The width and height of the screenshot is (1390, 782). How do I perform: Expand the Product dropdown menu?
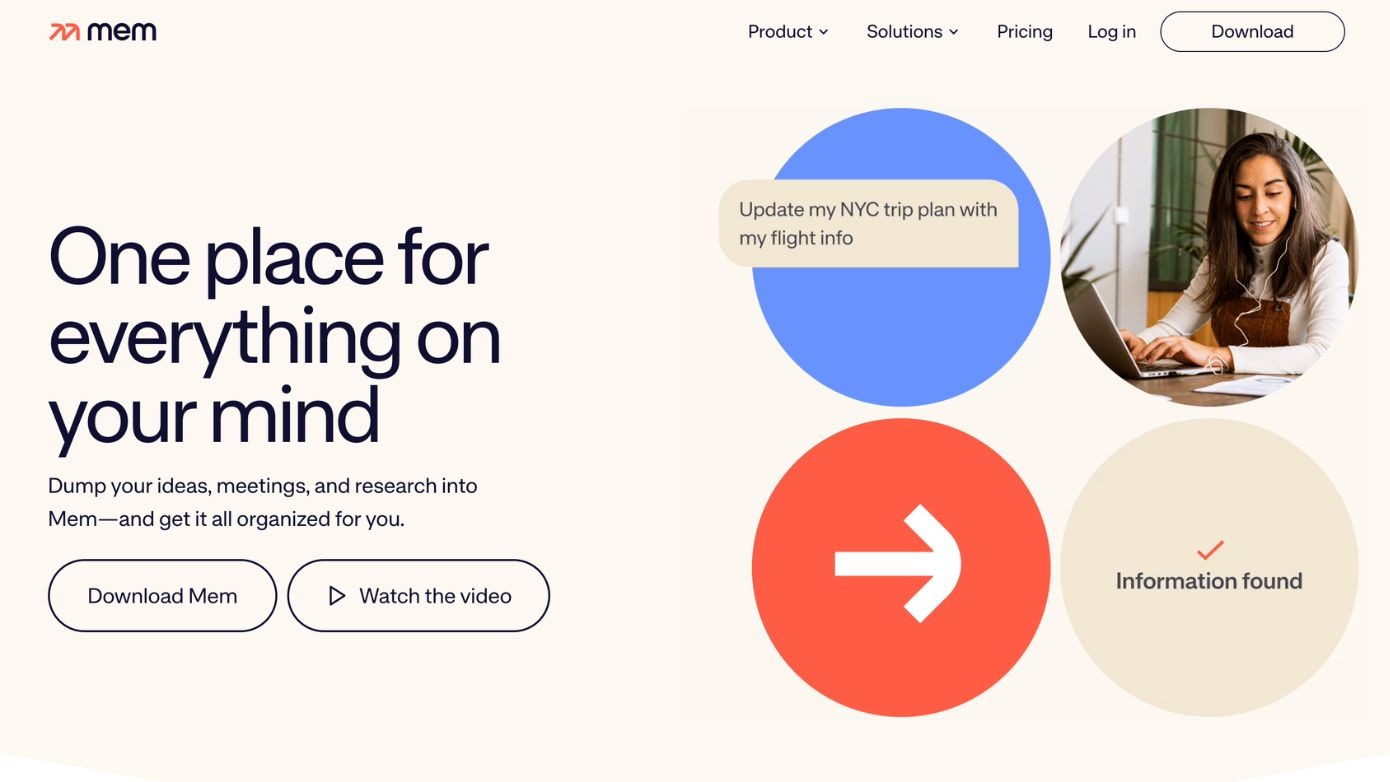788,32
